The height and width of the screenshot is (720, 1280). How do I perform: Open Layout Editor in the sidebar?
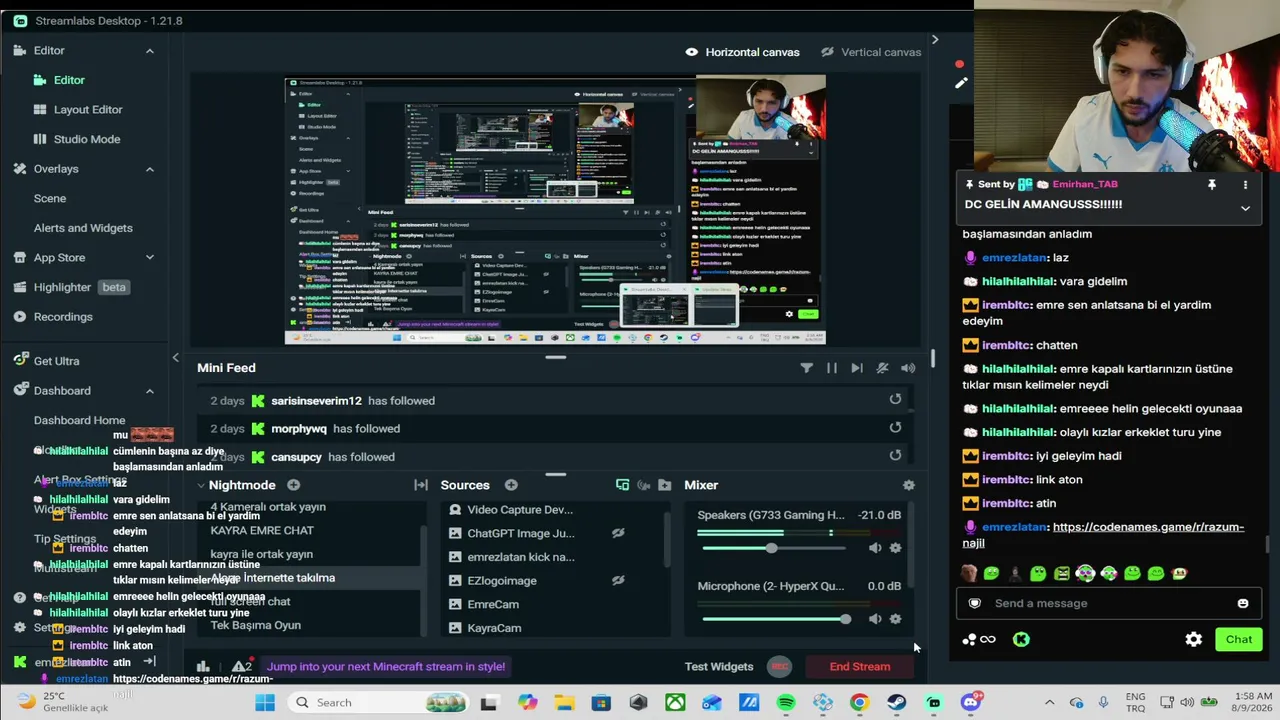click(x=78, y=110)
